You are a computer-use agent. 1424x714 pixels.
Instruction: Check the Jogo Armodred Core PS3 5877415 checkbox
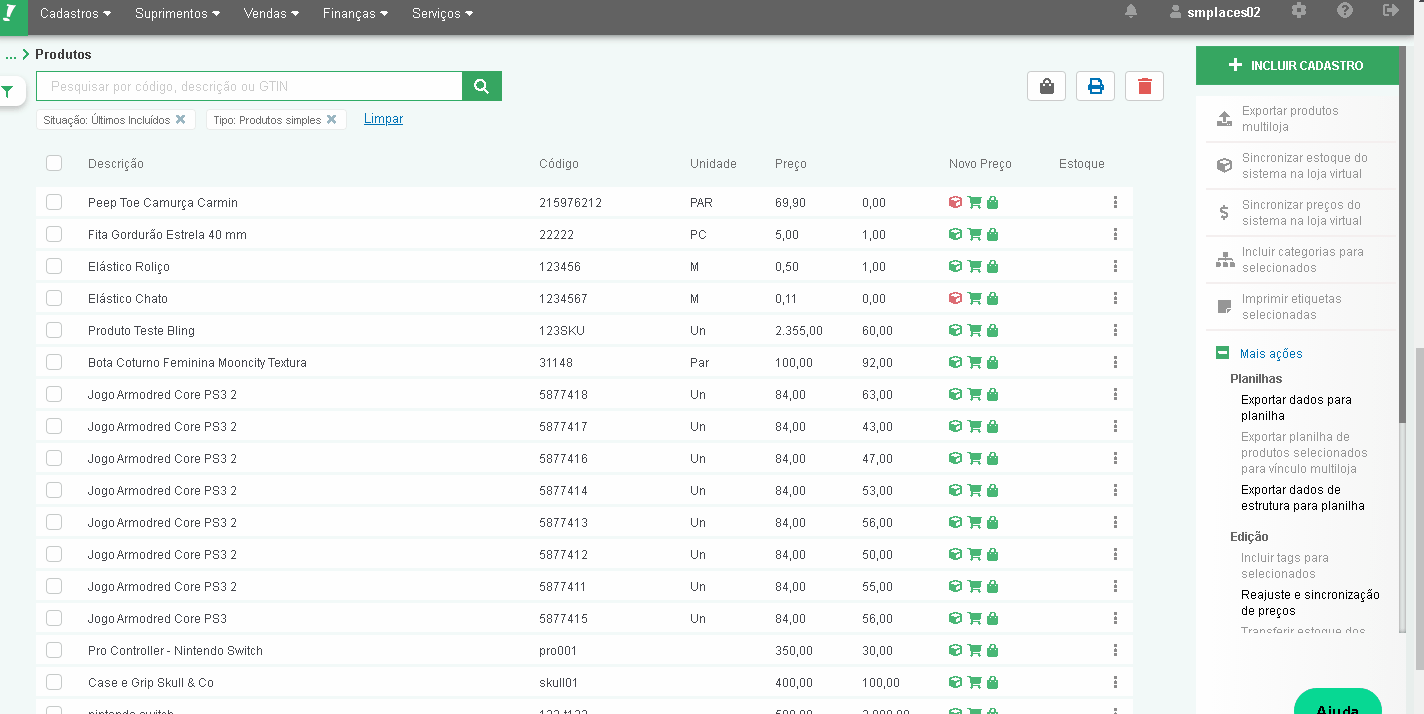coord(54,618)
